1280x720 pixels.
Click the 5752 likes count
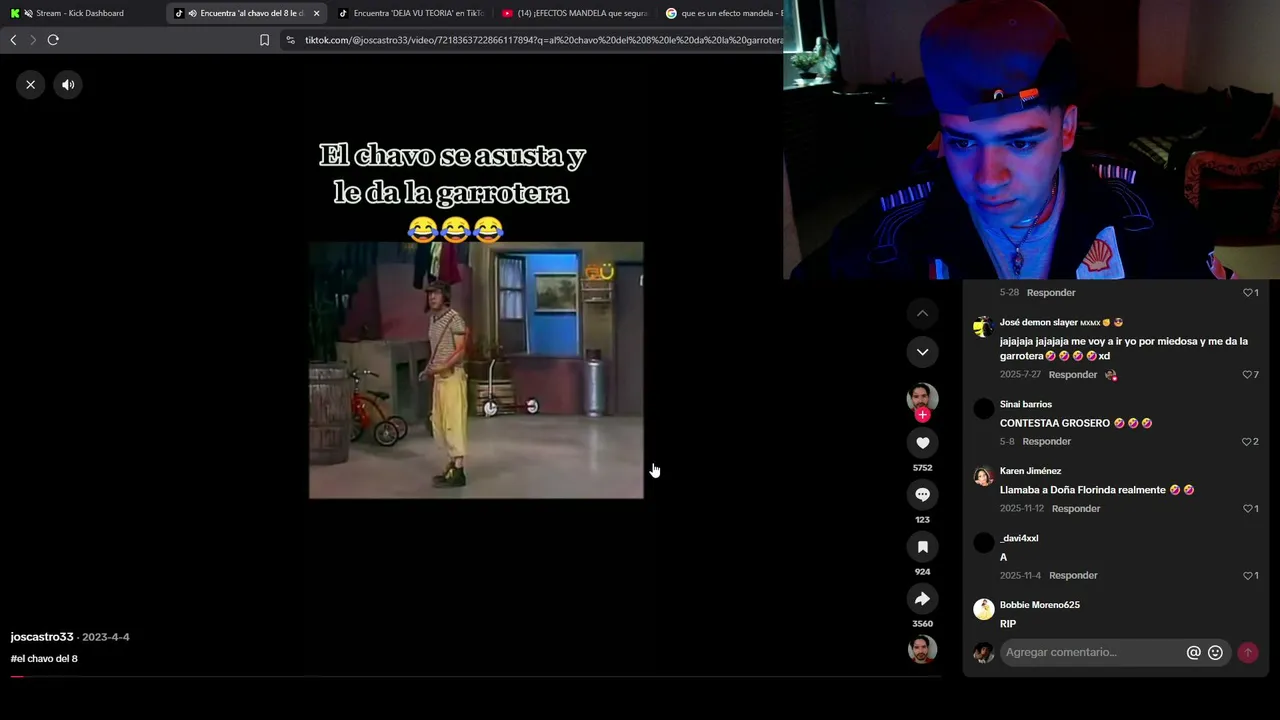click(x=922, y=468)
